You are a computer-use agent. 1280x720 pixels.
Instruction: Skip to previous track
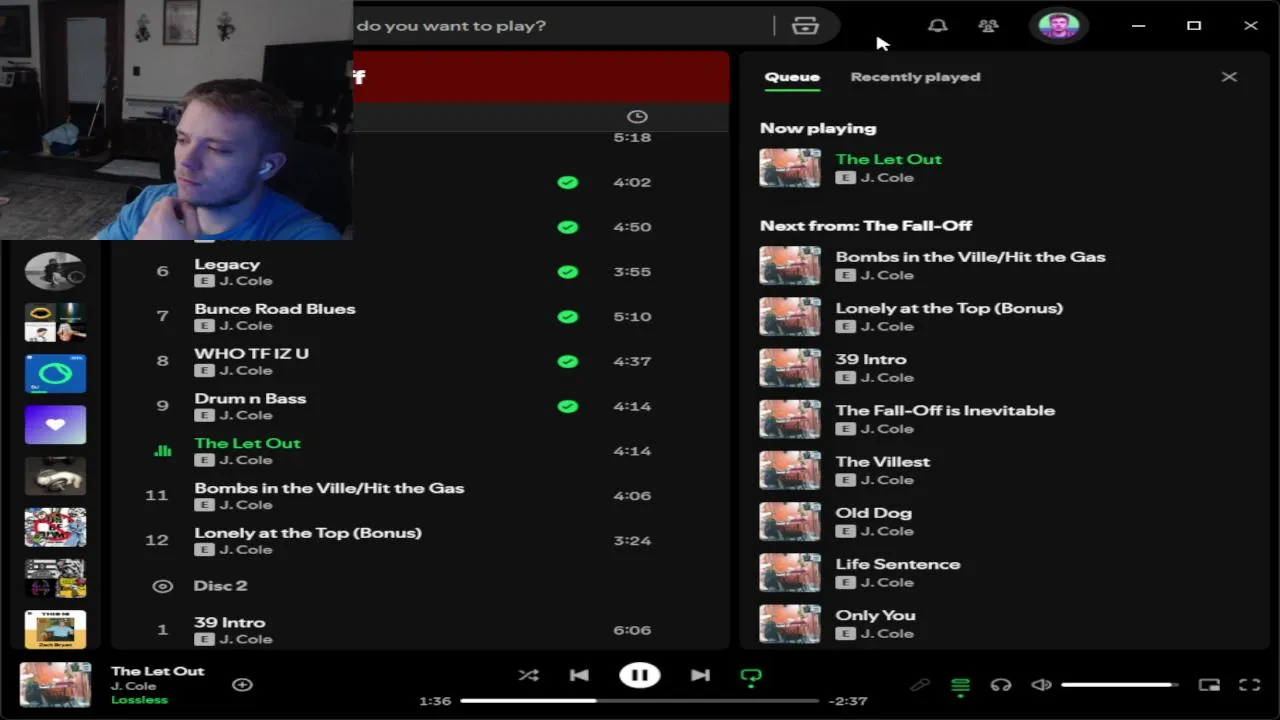(579, 675)
